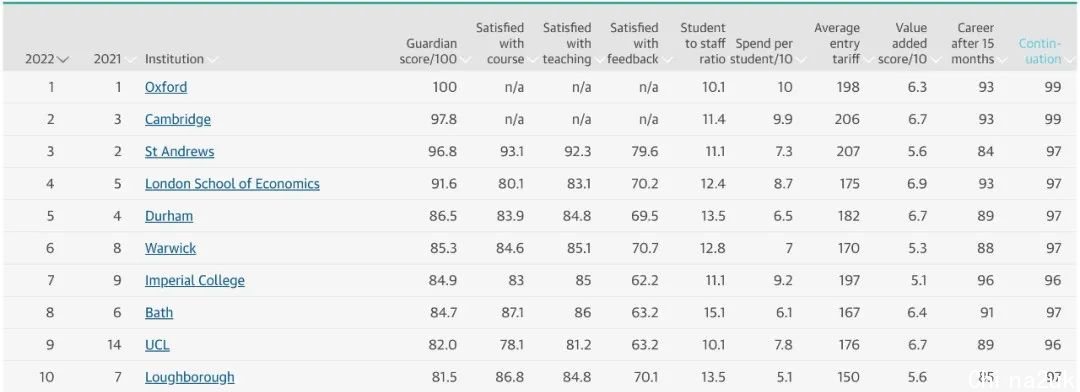Open the Loughborough institution link
The image size is (1080, 392).
(x=189, y=378)
